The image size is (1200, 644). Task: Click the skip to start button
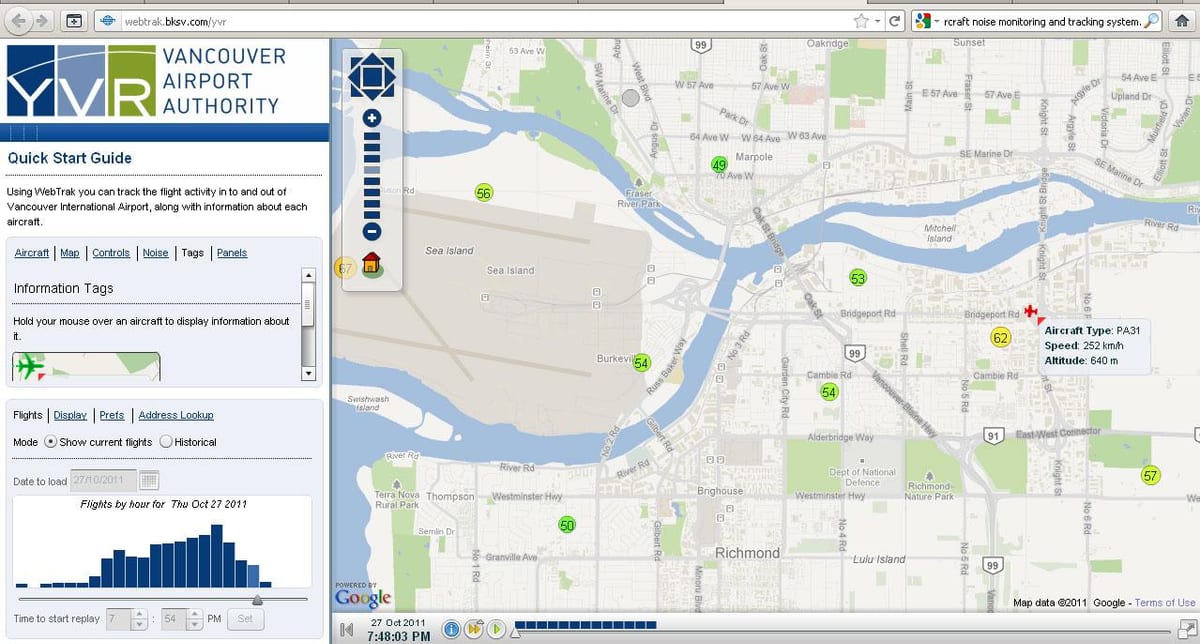coord(346,629)
